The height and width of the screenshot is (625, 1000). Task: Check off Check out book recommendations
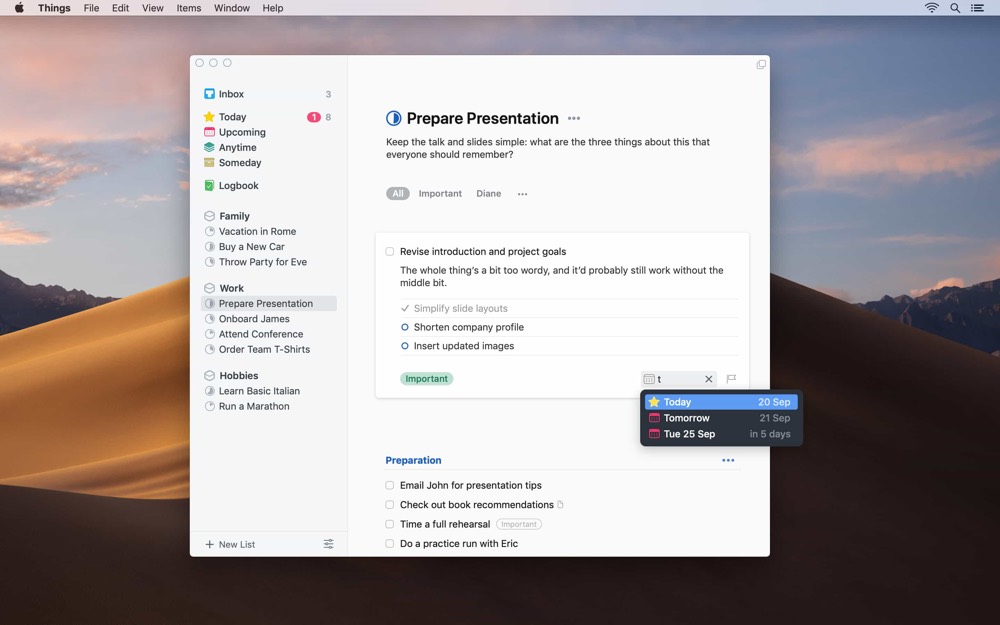coord(390,505)
